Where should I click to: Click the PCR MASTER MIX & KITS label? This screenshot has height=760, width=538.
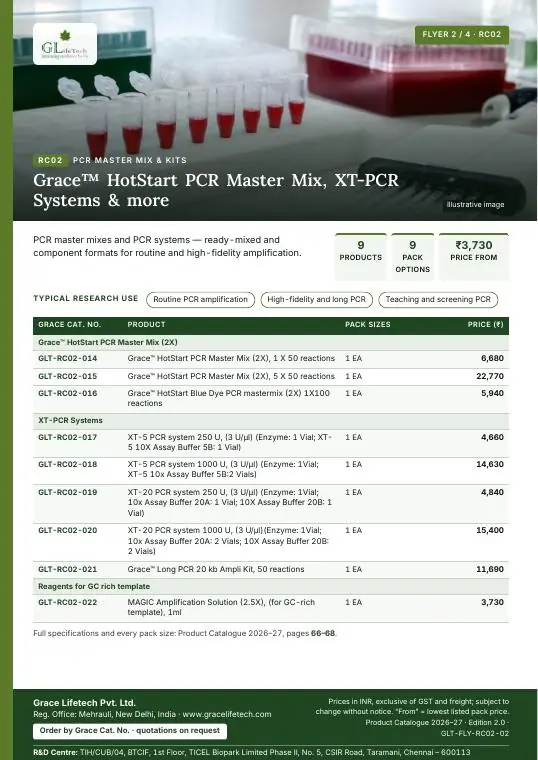coord(129,160)
